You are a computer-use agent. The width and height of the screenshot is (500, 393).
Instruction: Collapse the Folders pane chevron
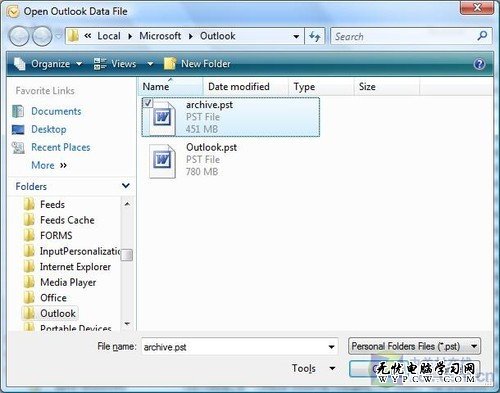click(x=126, y=186)
